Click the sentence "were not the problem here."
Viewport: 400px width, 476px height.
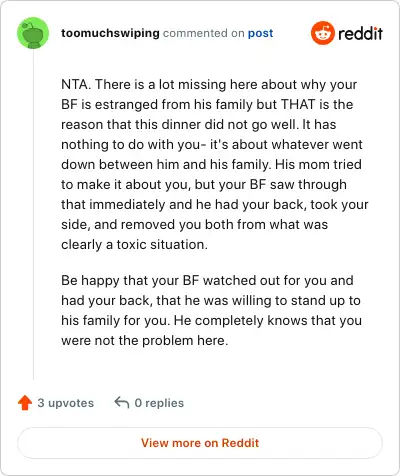[x=145, y=341]
